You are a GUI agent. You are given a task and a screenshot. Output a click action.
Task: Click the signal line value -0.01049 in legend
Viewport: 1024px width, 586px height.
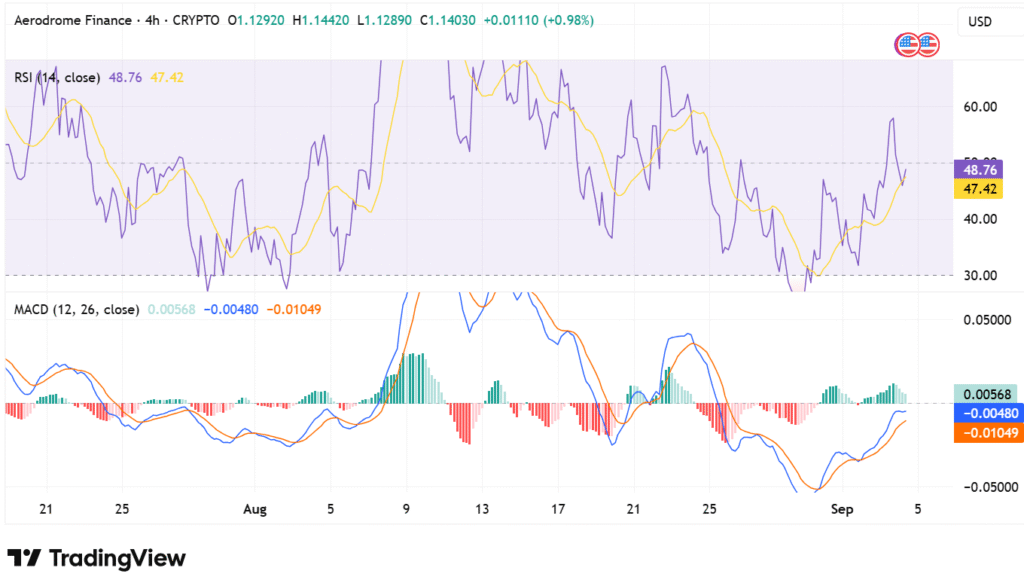(294, 310)
